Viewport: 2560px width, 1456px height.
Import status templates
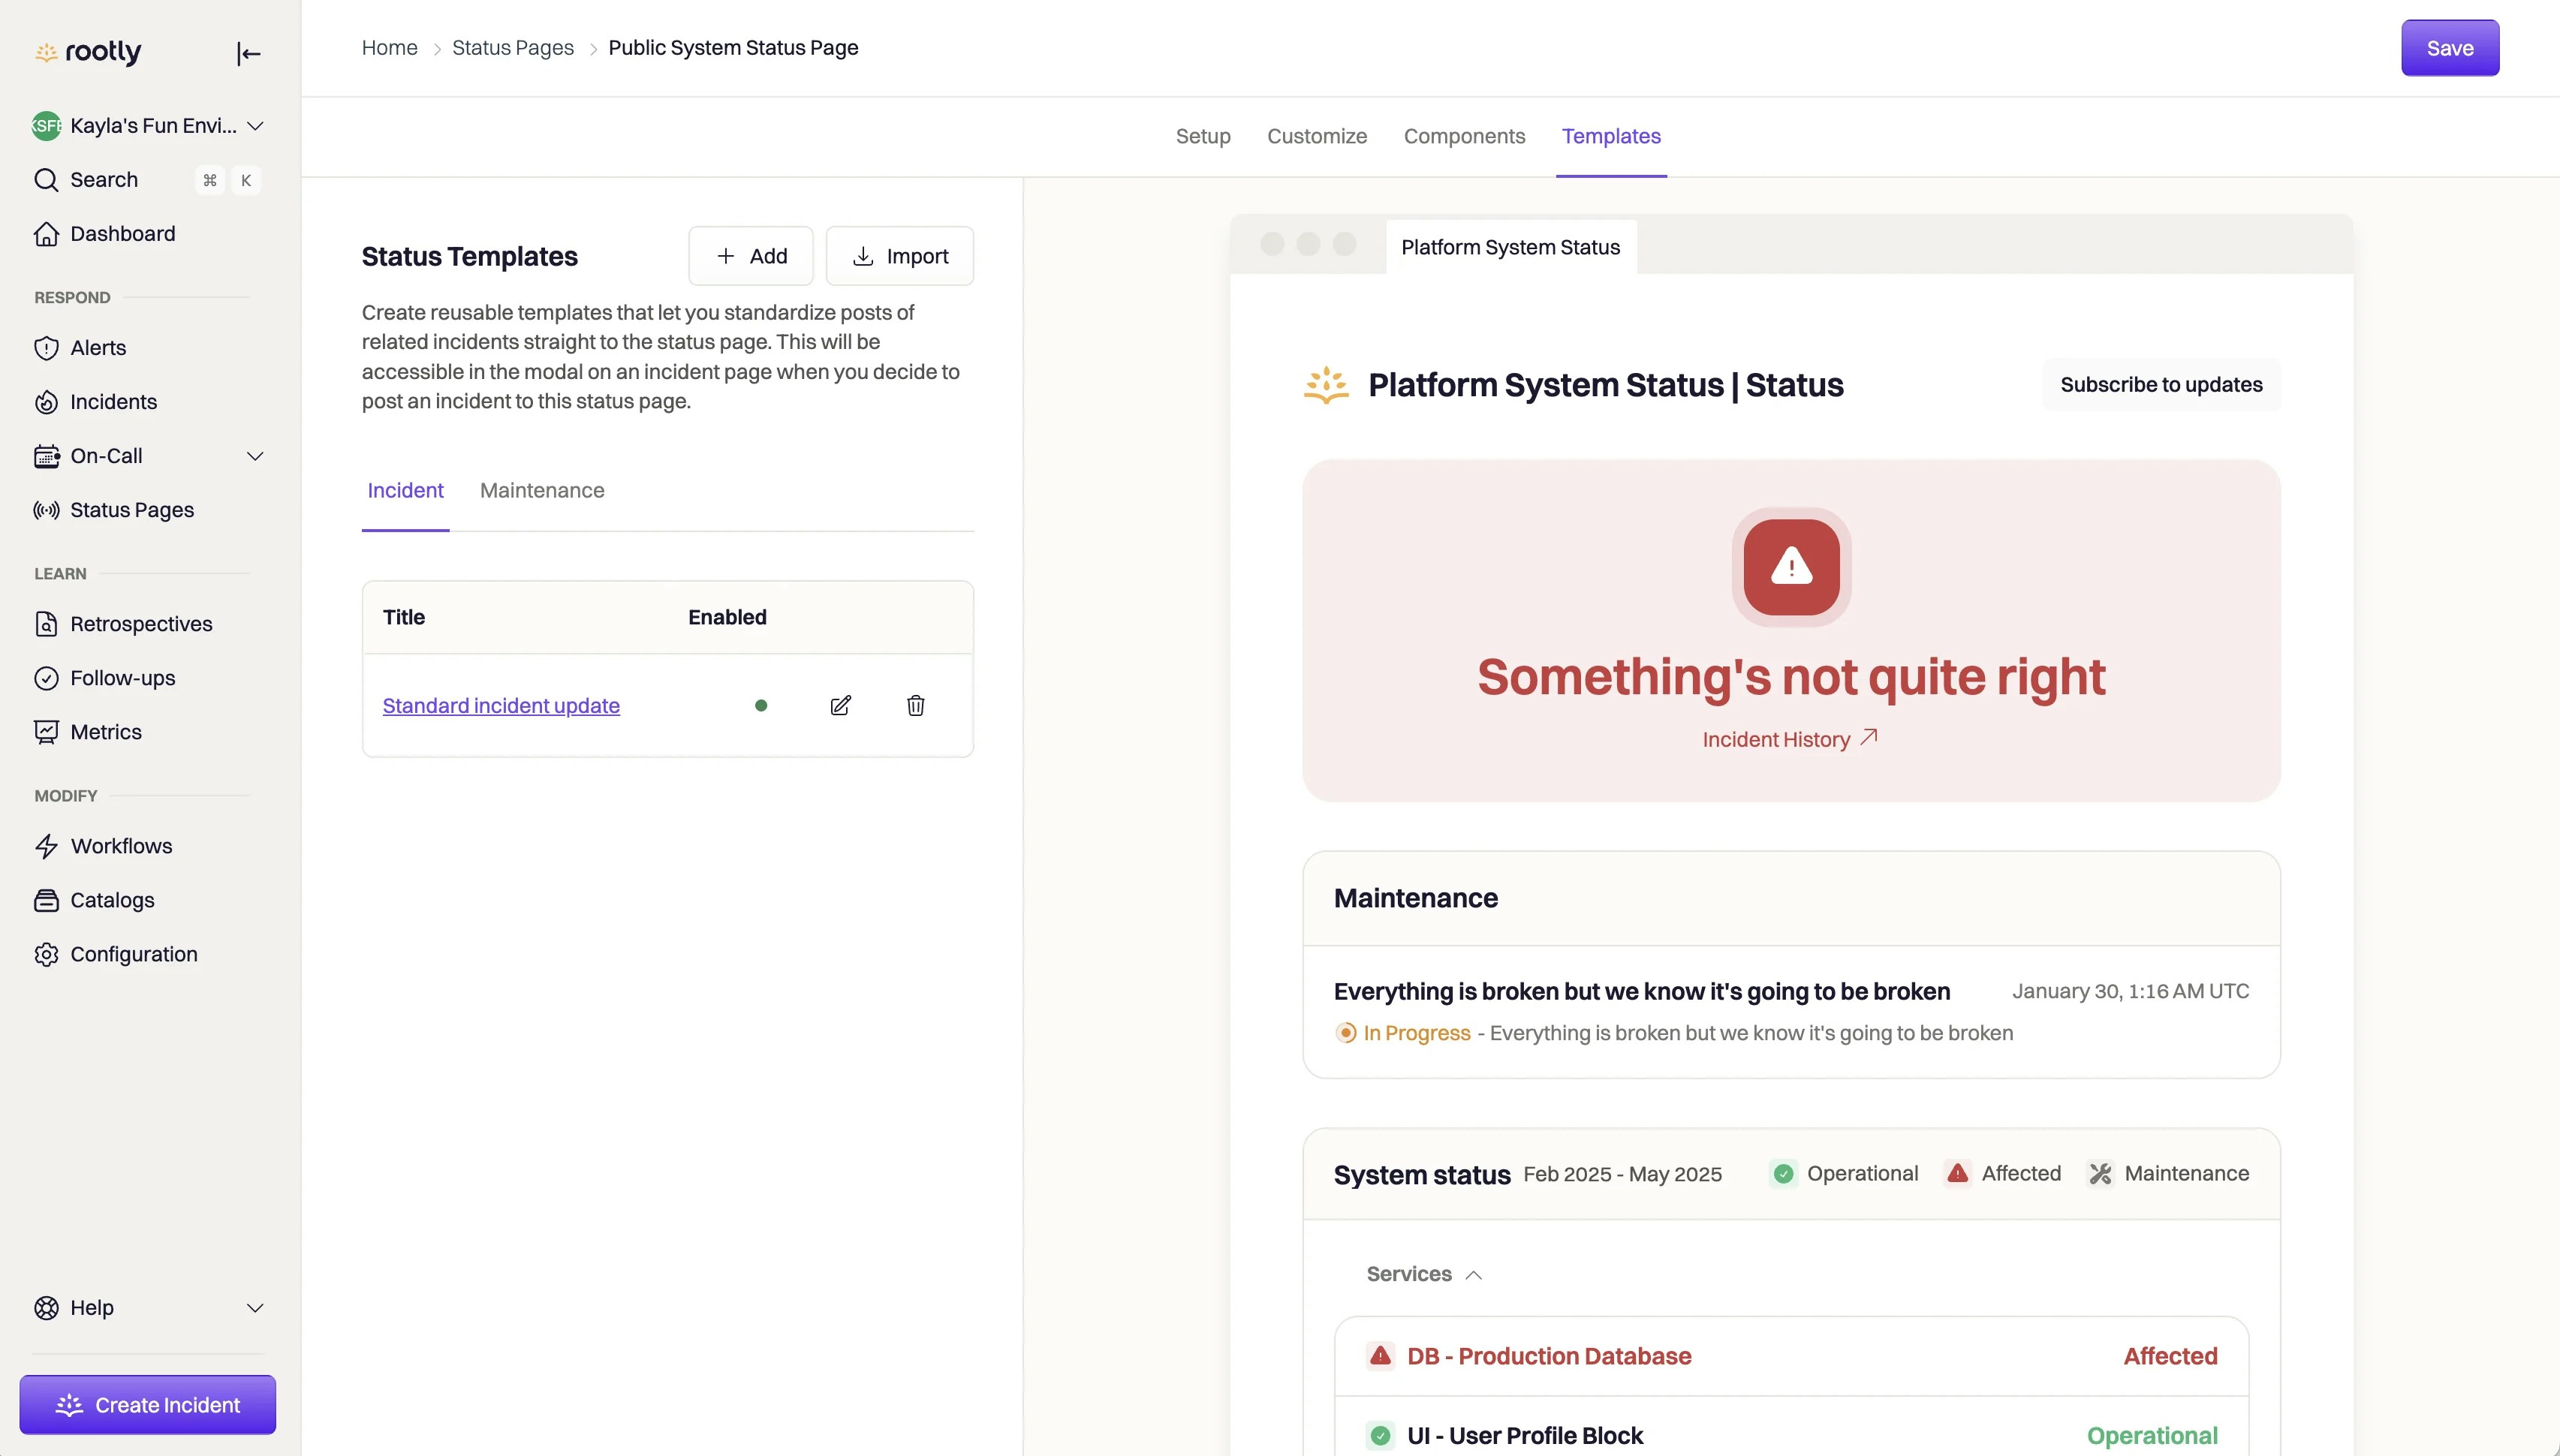(x=900, y=256)
